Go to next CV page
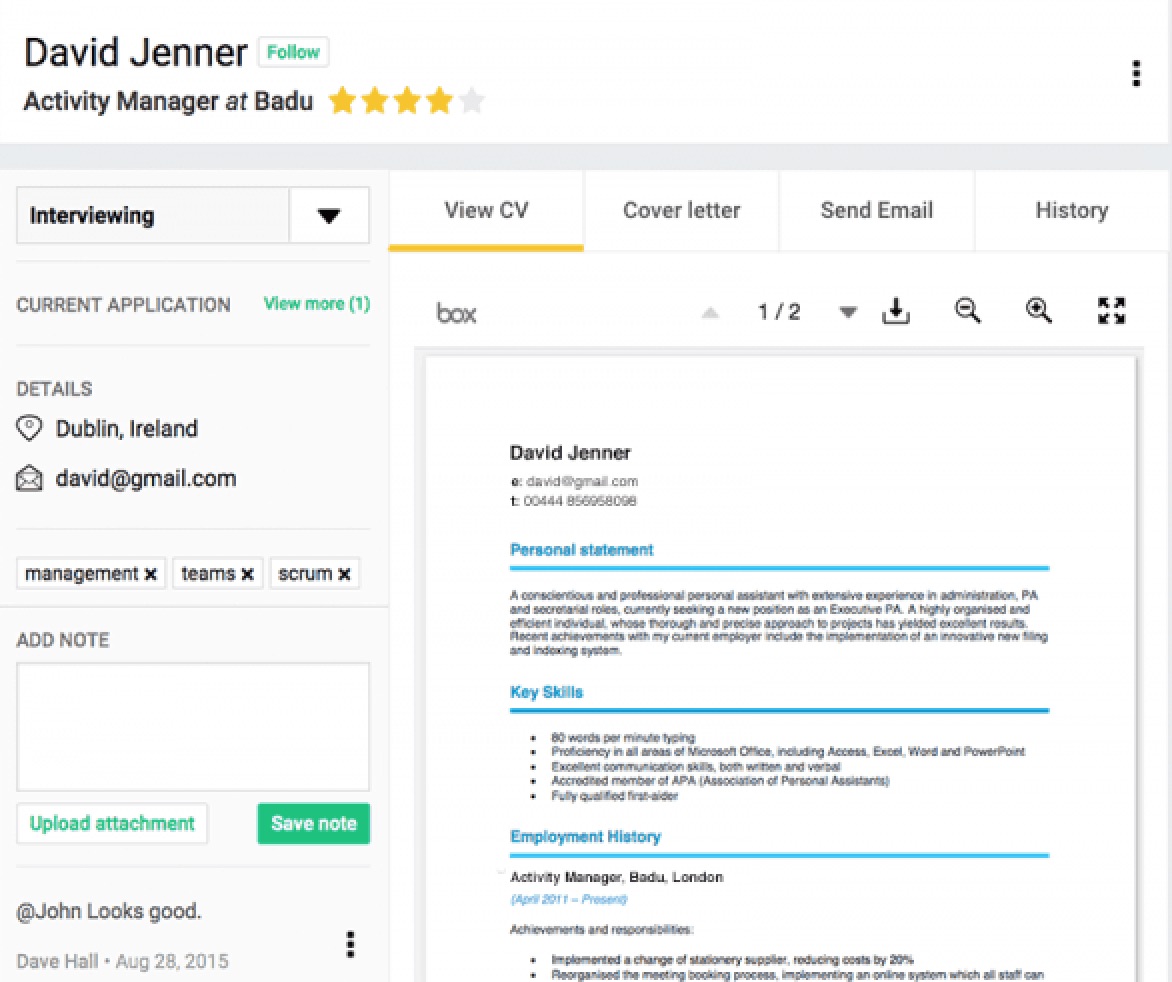The width and height of the screenshot is (1172, 982). [848, 313]
